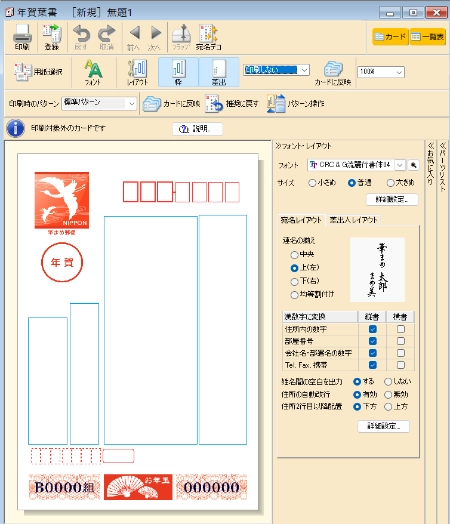
Task: Toggle the 枠 frame display button
Action: click(x=178, y=72)
